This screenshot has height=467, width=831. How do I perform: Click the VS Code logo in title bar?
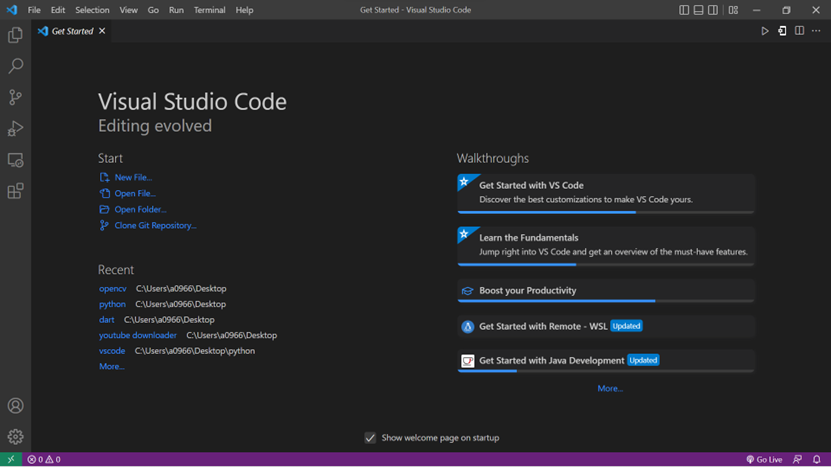(x=12, y=10)
